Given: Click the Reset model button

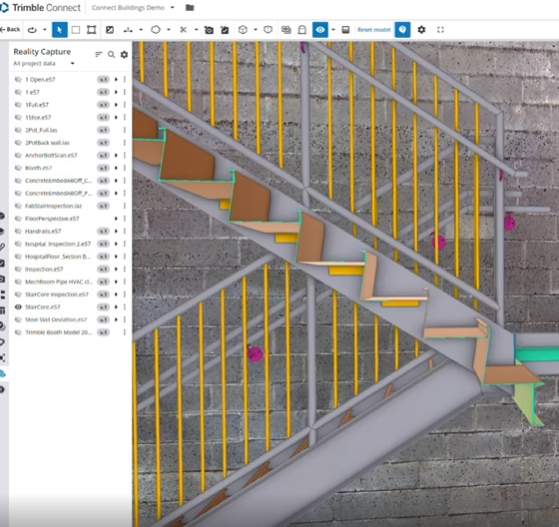Looking at the screenshot, I should (x=374, y=30).
